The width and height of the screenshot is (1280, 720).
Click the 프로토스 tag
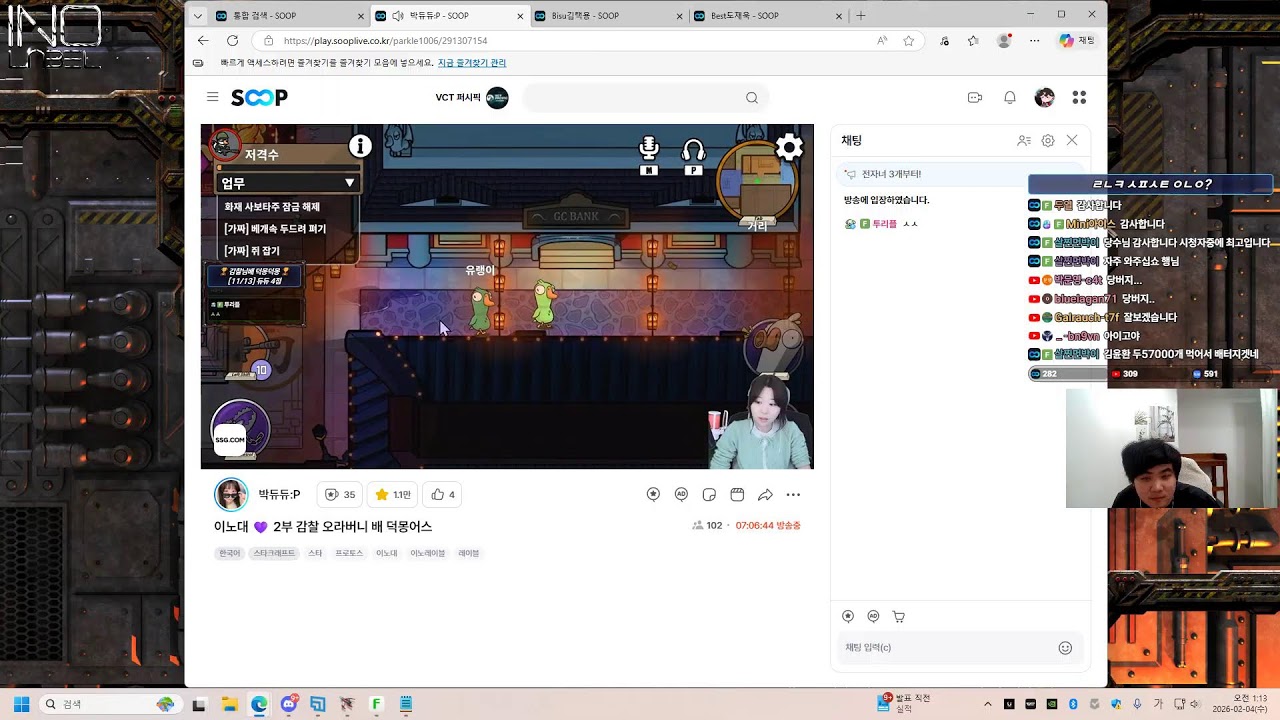[x=349, y=553]
